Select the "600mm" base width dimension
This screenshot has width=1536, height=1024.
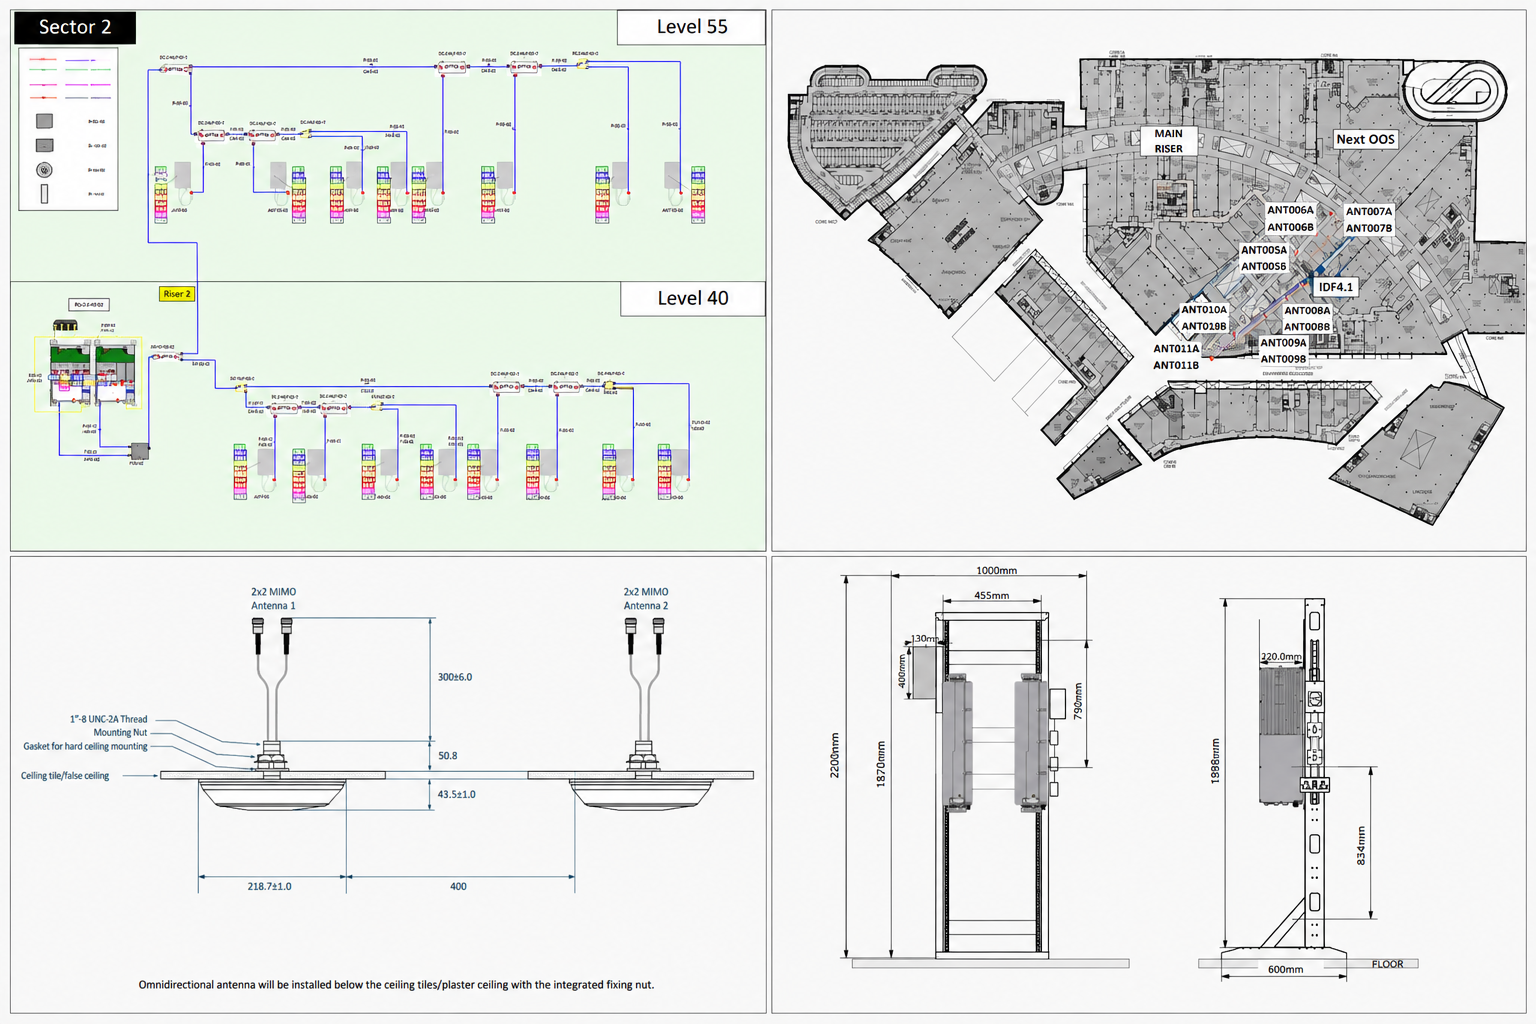click(1286, 969)
